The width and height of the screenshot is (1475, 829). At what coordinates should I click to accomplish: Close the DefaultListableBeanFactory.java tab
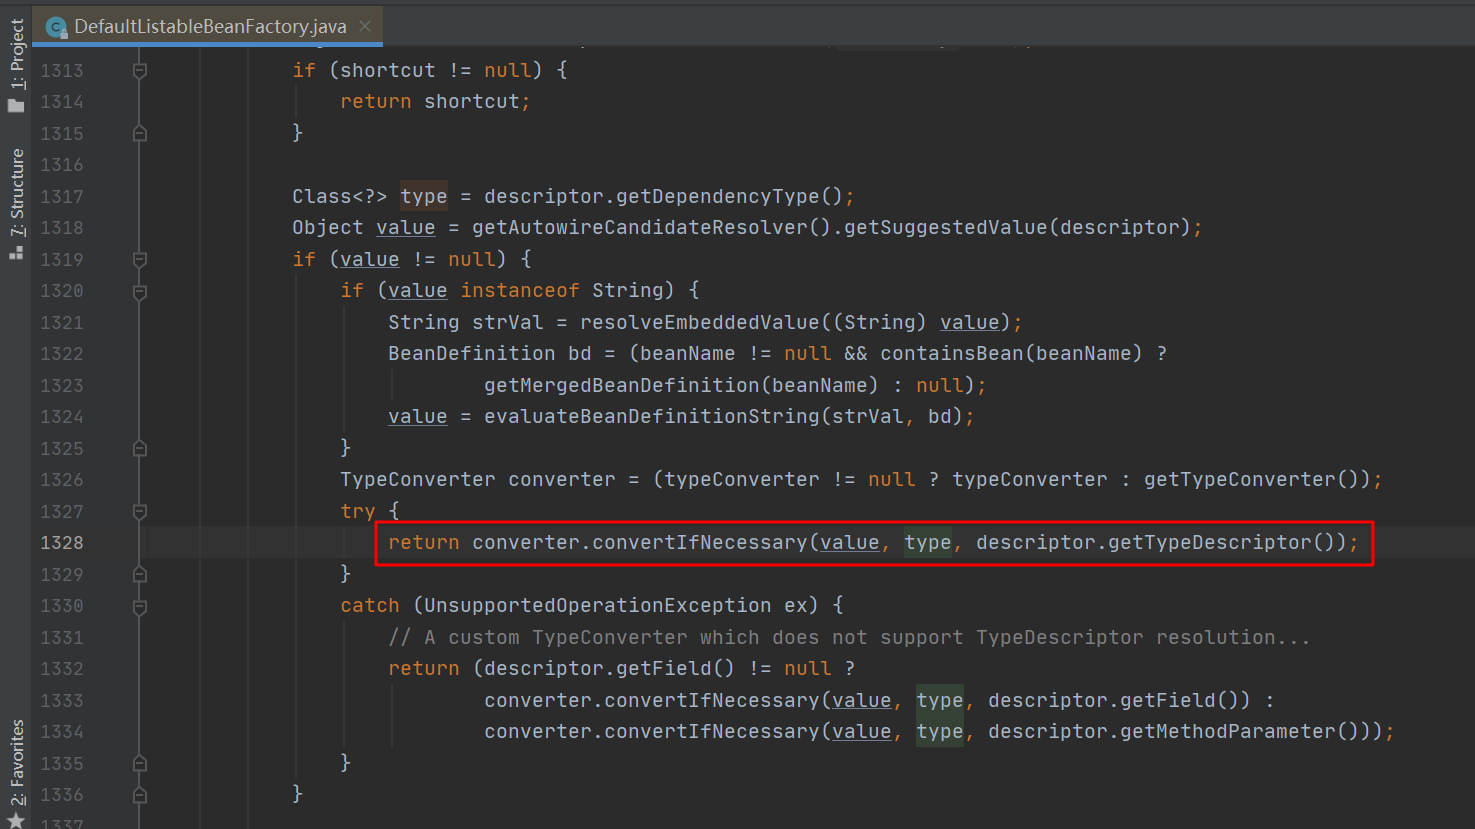[365, 26]
